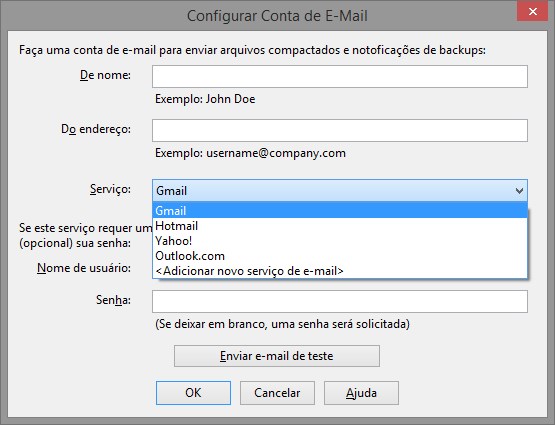Click the Serviço label
This screenshot has width=555, height=425.
110,189
